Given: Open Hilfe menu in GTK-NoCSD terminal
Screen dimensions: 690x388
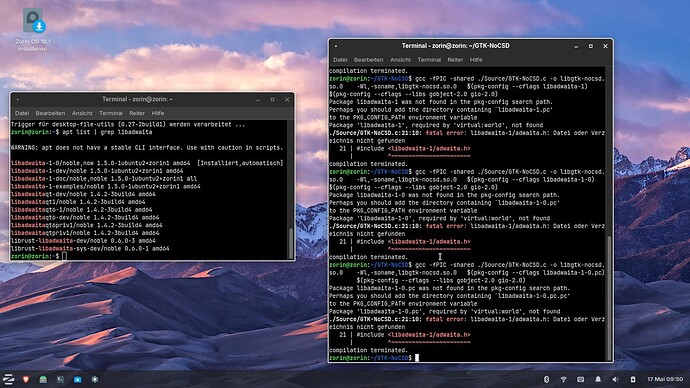Looking at the screenshot, I should pos(476,60).
